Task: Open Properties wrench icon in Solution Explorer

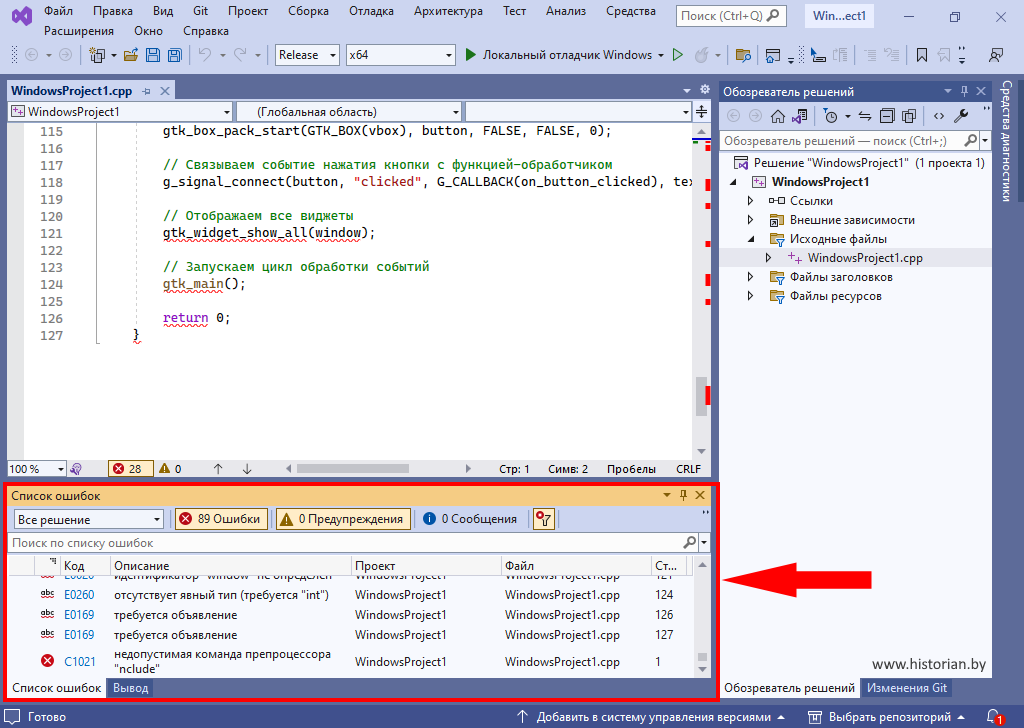Action: 961,116
